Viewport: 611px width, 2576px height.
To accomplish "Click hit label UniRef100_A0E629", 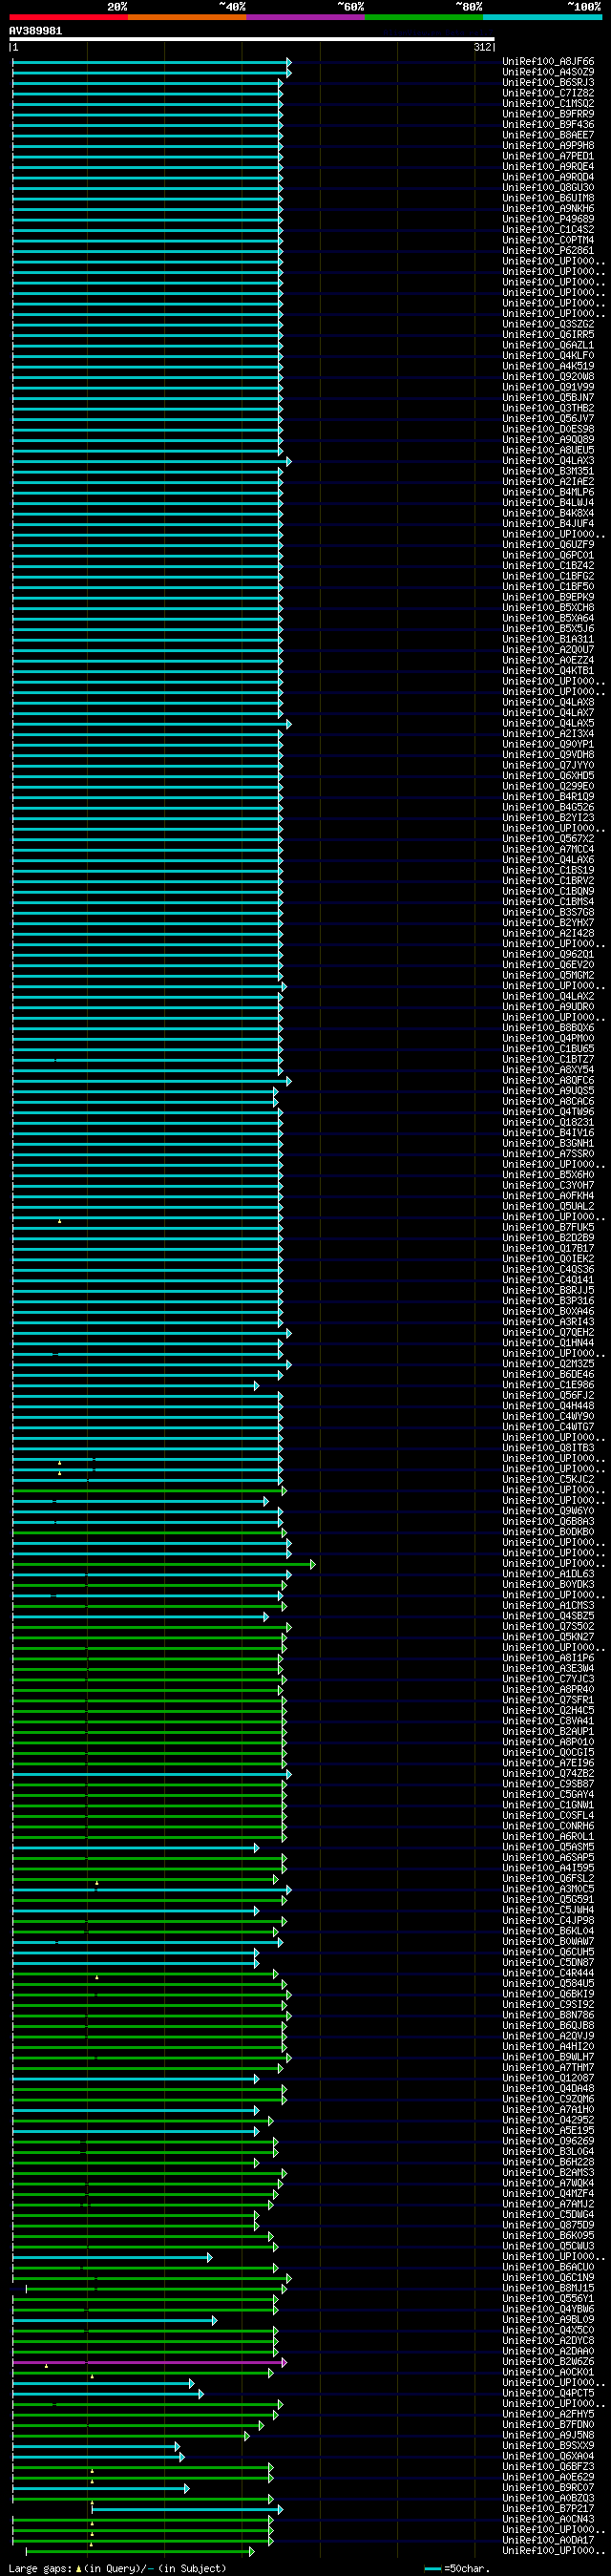I will 548,2477.
